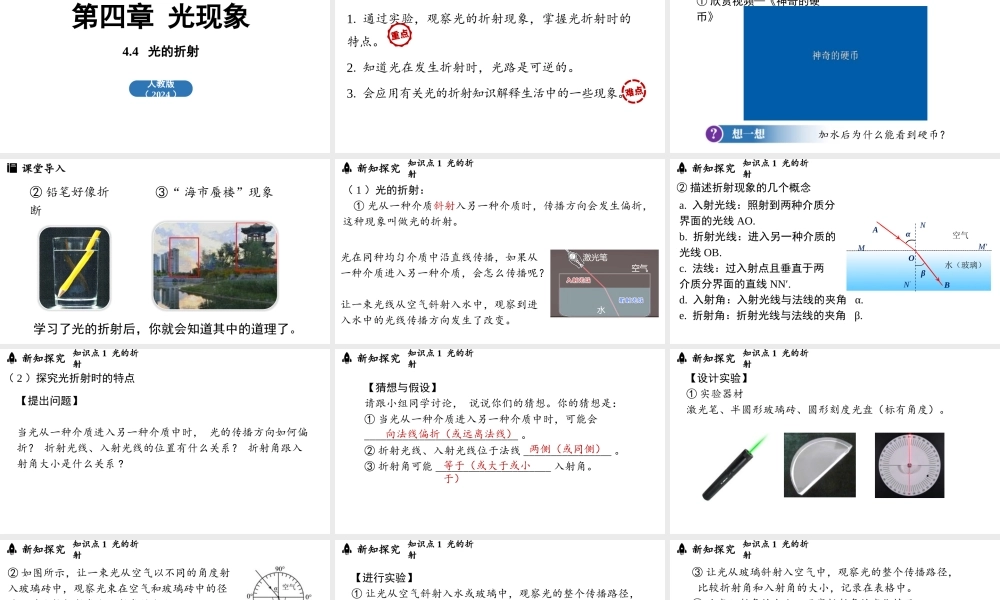Select 新知探究 label on the 设计实验 slide
The height and width of the screenshot is (600, 1000).
click(714, 358)
